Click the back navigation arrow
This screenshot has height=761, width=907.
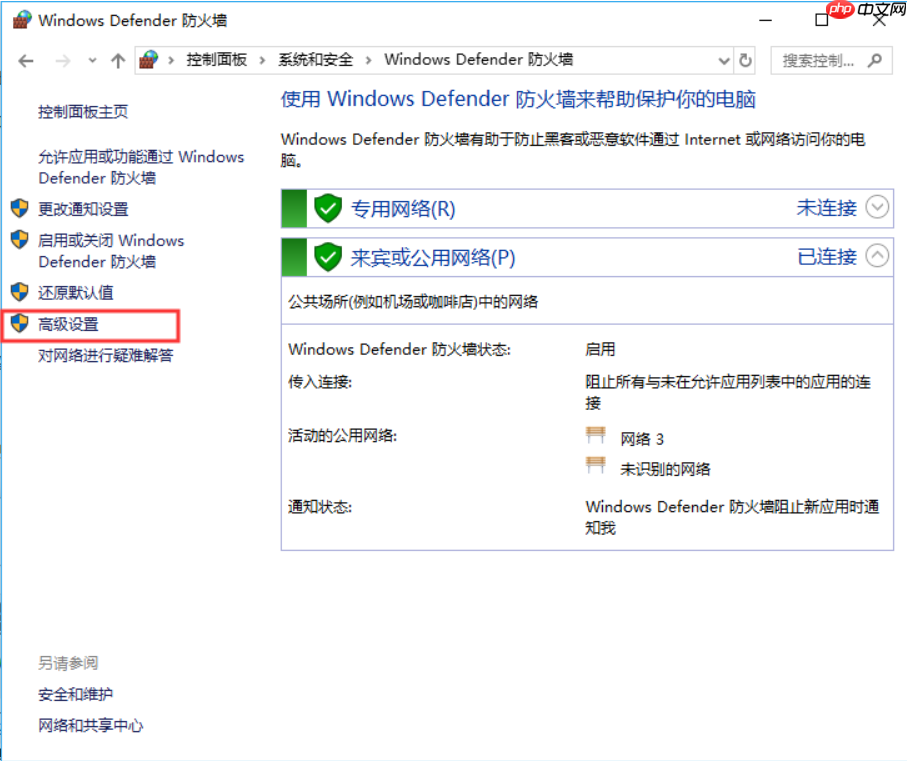(x=26, y=60)
